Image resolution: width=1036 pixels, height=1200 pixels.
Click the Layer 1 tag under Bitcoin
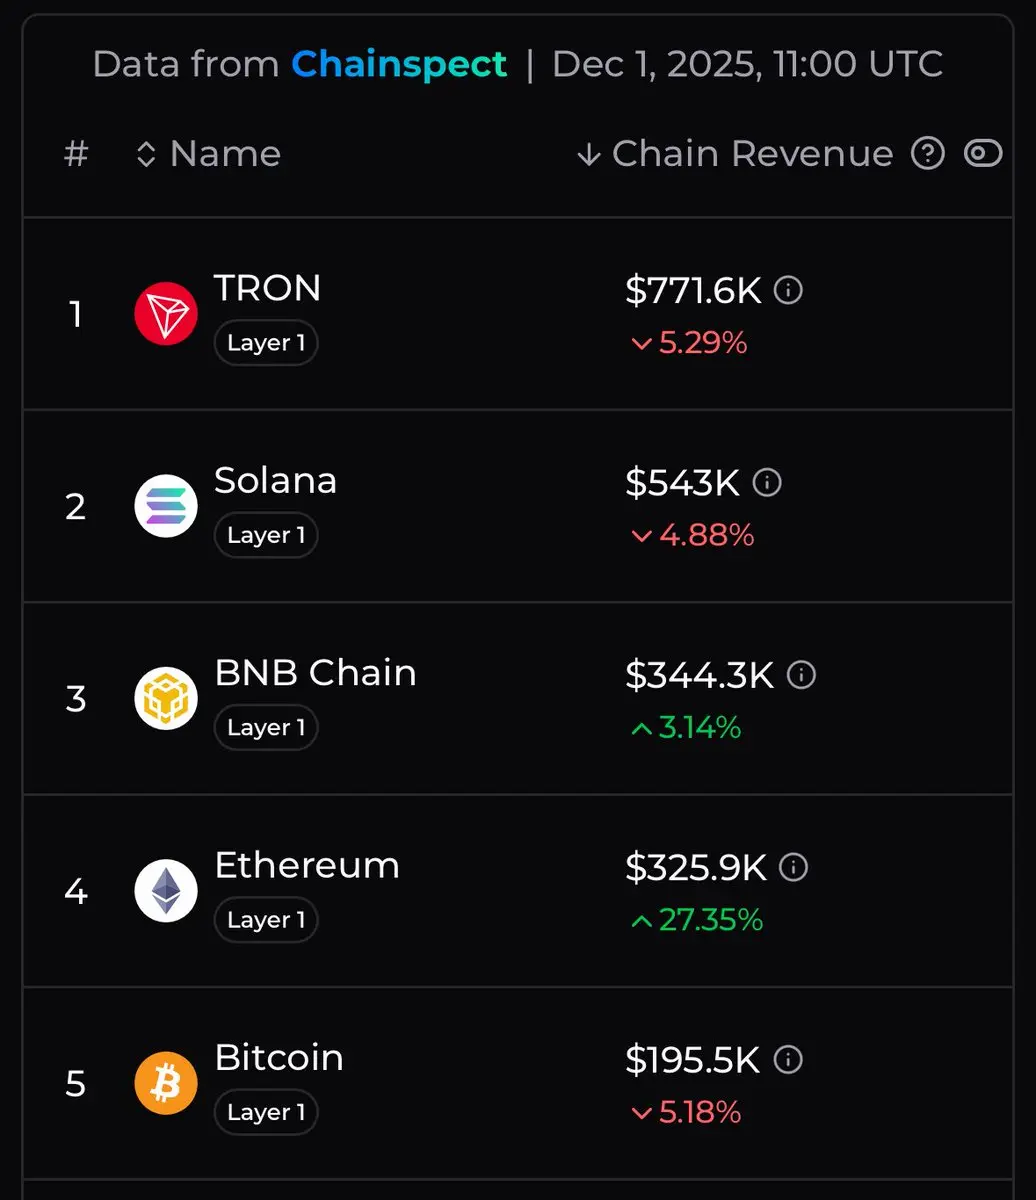click(266, 1112)
